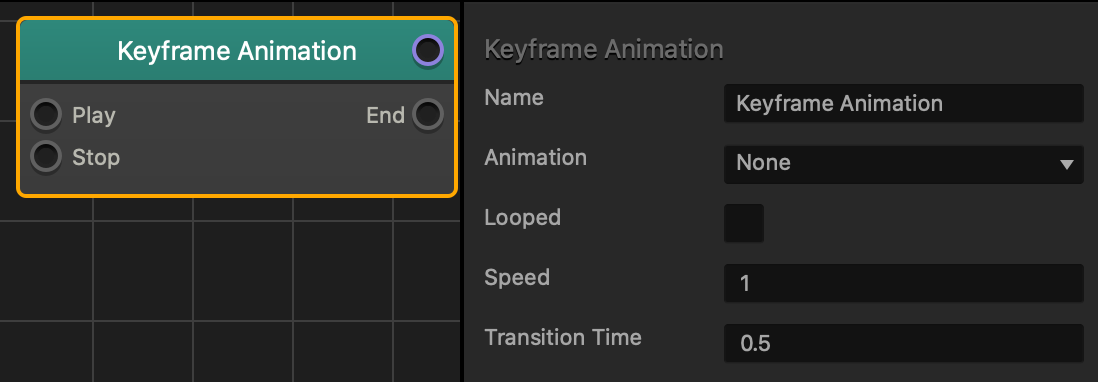Click the Looped property label
This screenshot has height=382, width=1098.
(x=522, y=218)
